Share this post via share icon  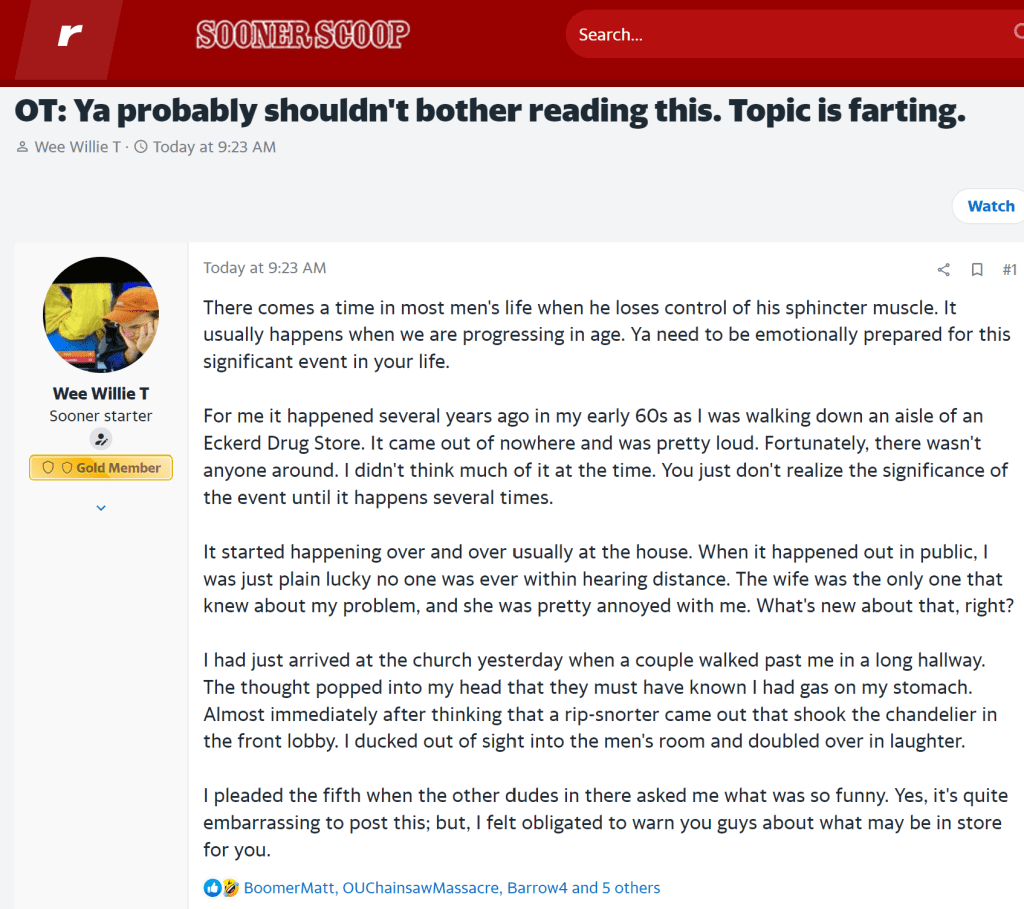[943, 269]
